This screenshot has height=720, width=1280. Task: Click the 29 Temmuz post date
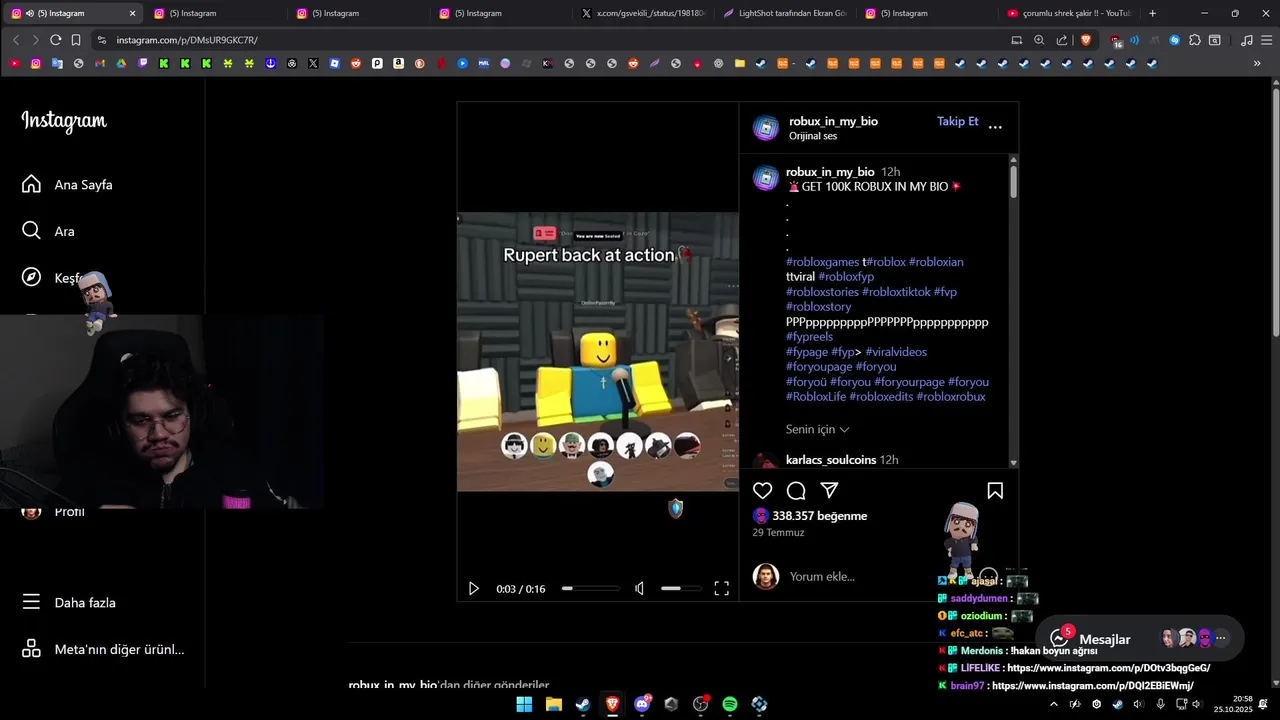778,532
